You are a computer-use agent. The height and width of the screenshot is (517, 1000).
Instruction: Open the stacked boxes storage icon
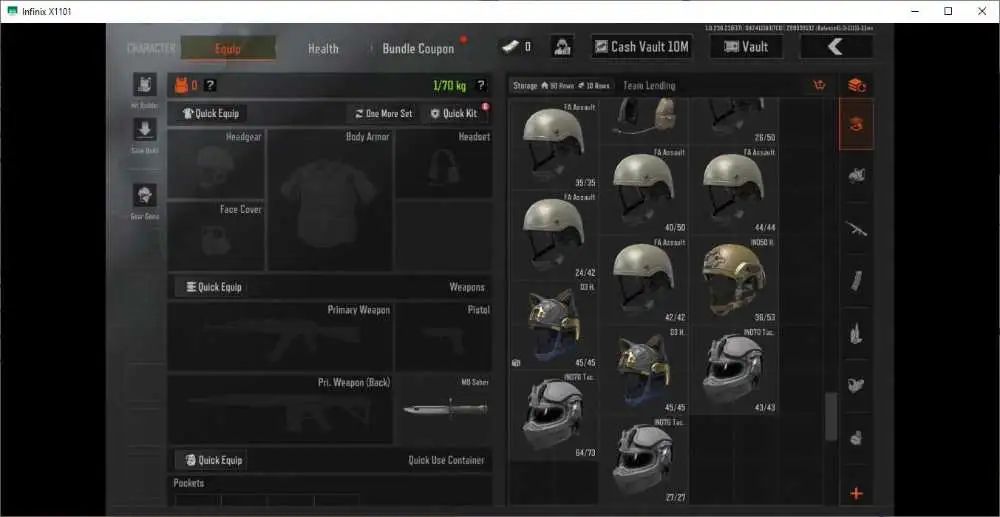[x=857, y=85]
